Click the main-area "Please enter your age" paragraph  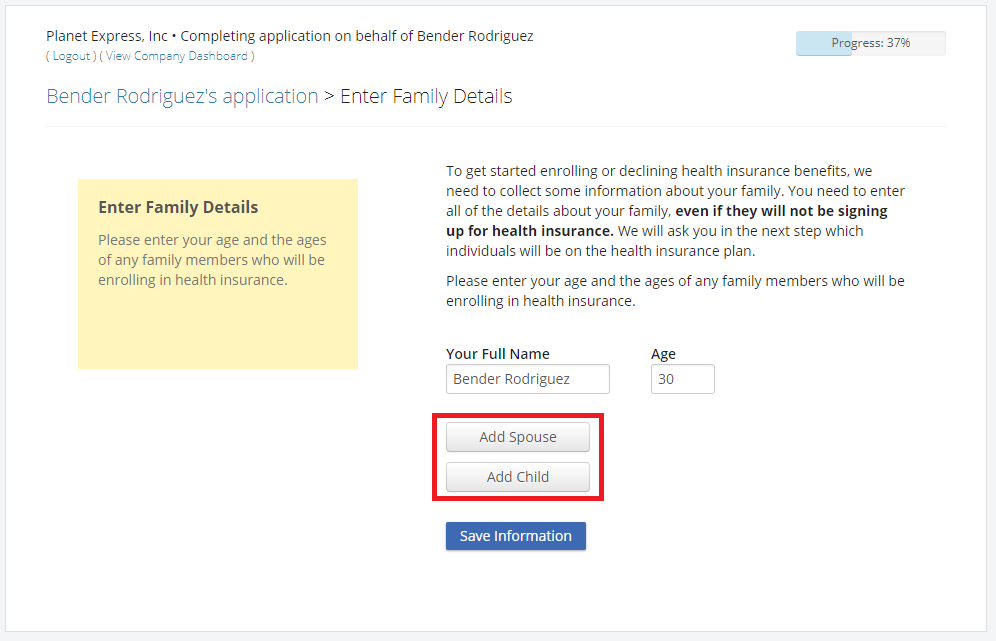tap(674, 290)
